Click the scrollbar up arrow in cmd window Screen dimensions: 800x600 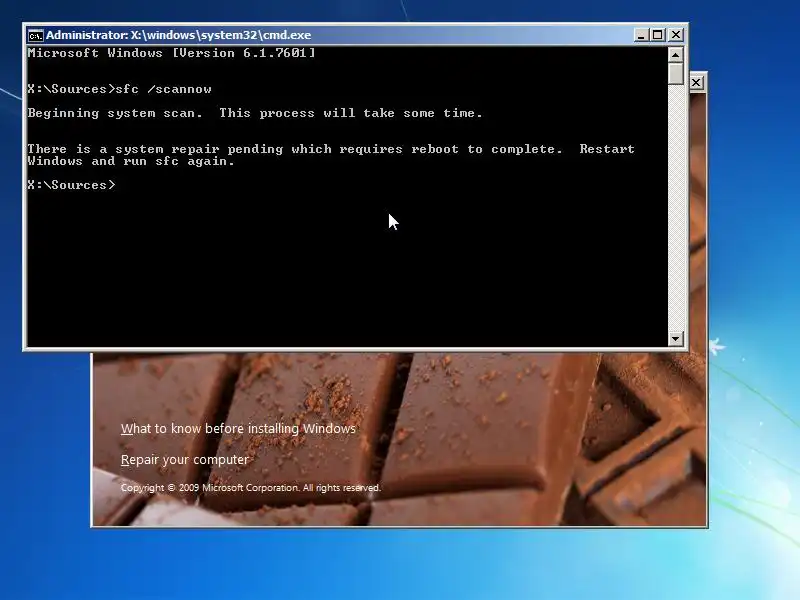[676, 54]
